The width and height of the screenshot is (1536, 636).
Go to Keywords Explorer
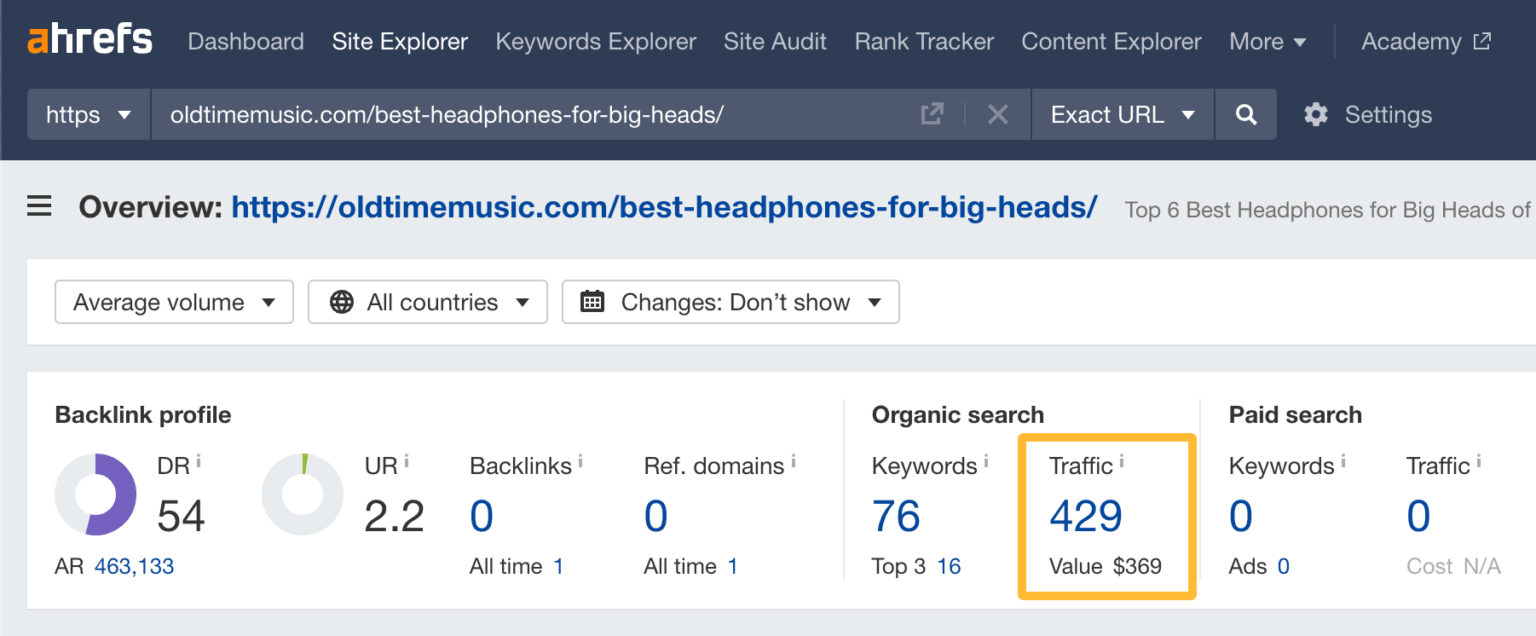click(x=596, y=42)
